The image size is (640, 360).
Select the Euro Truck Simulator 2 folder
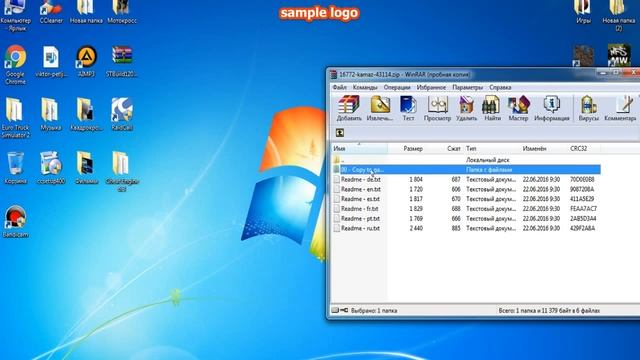click(16, 118)
